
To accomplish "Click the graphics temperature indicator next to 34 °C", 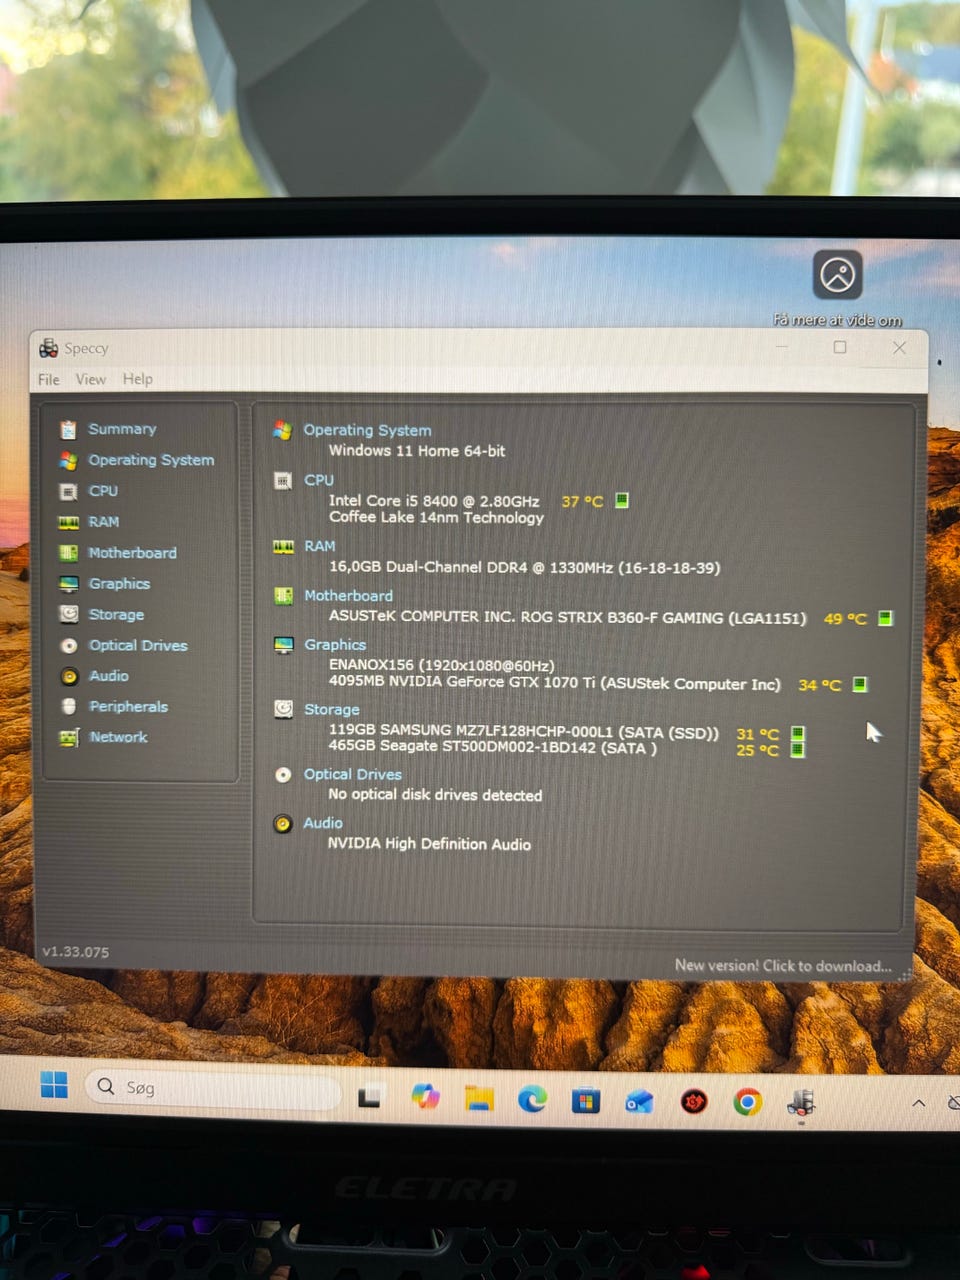I will point(860,684).
